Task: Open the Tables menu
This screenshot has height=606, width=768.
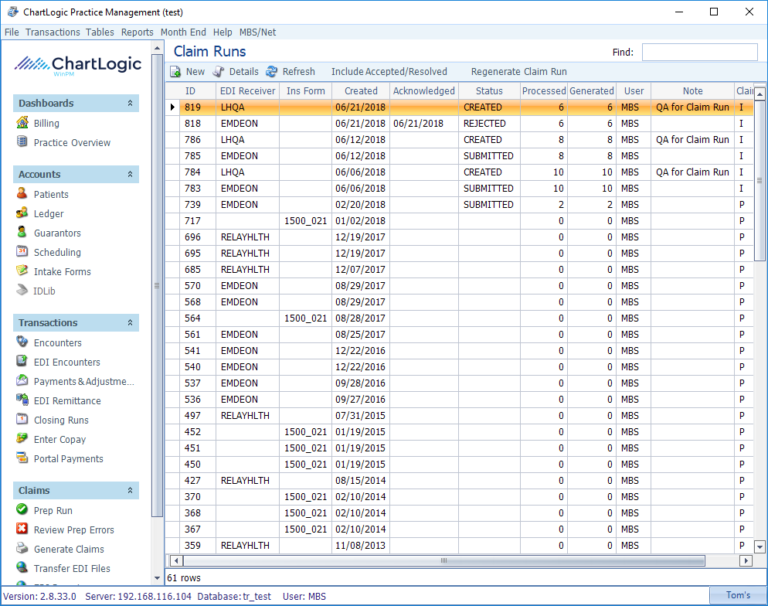Action: tap(100, 32)
